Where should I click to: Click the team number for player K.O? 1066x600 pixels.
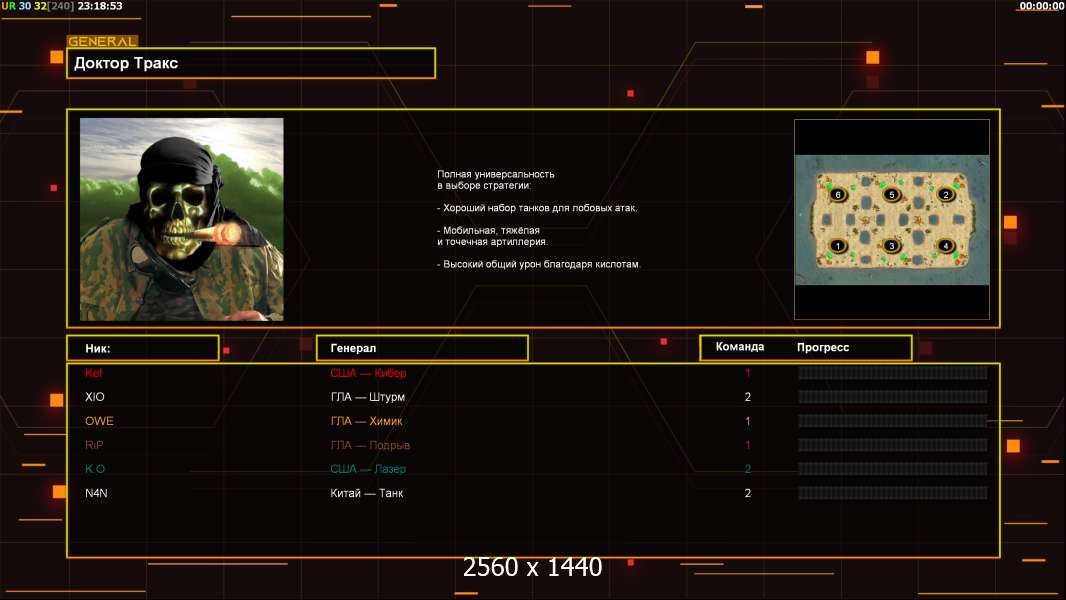click(747, 469)
